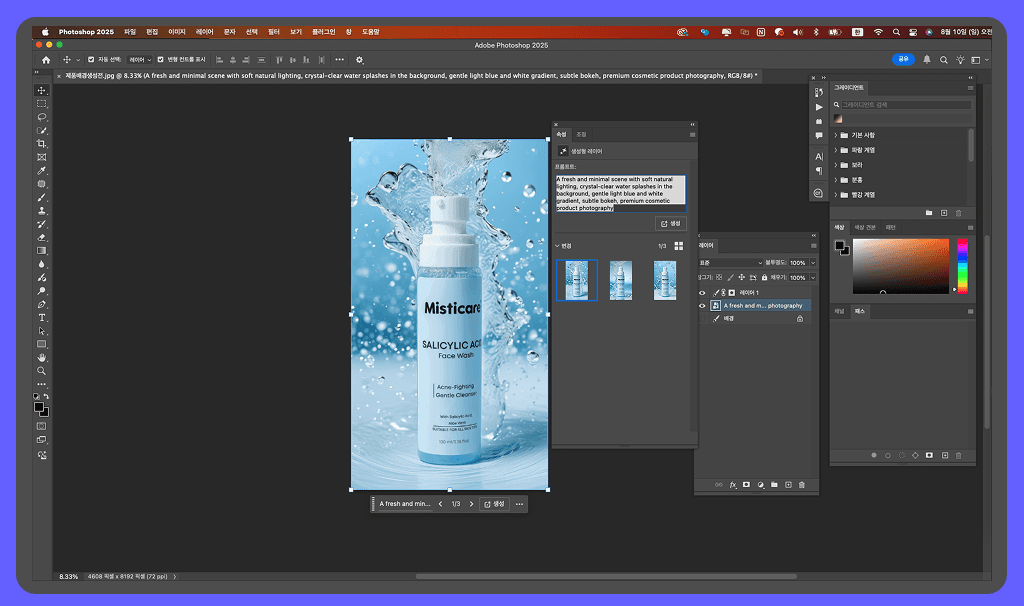Select the Crop tool
This screenshot has height=606, width=1024.
42,144
